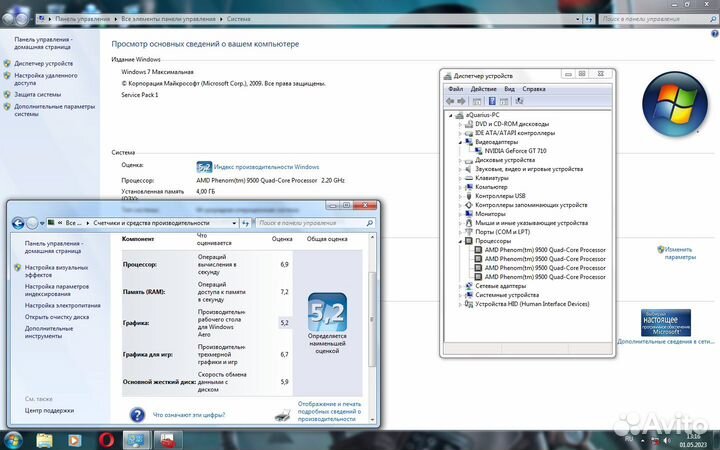This screenshot has width=720, height=450.
Task: Click back button in Performance window
Action: coord(18,223)
